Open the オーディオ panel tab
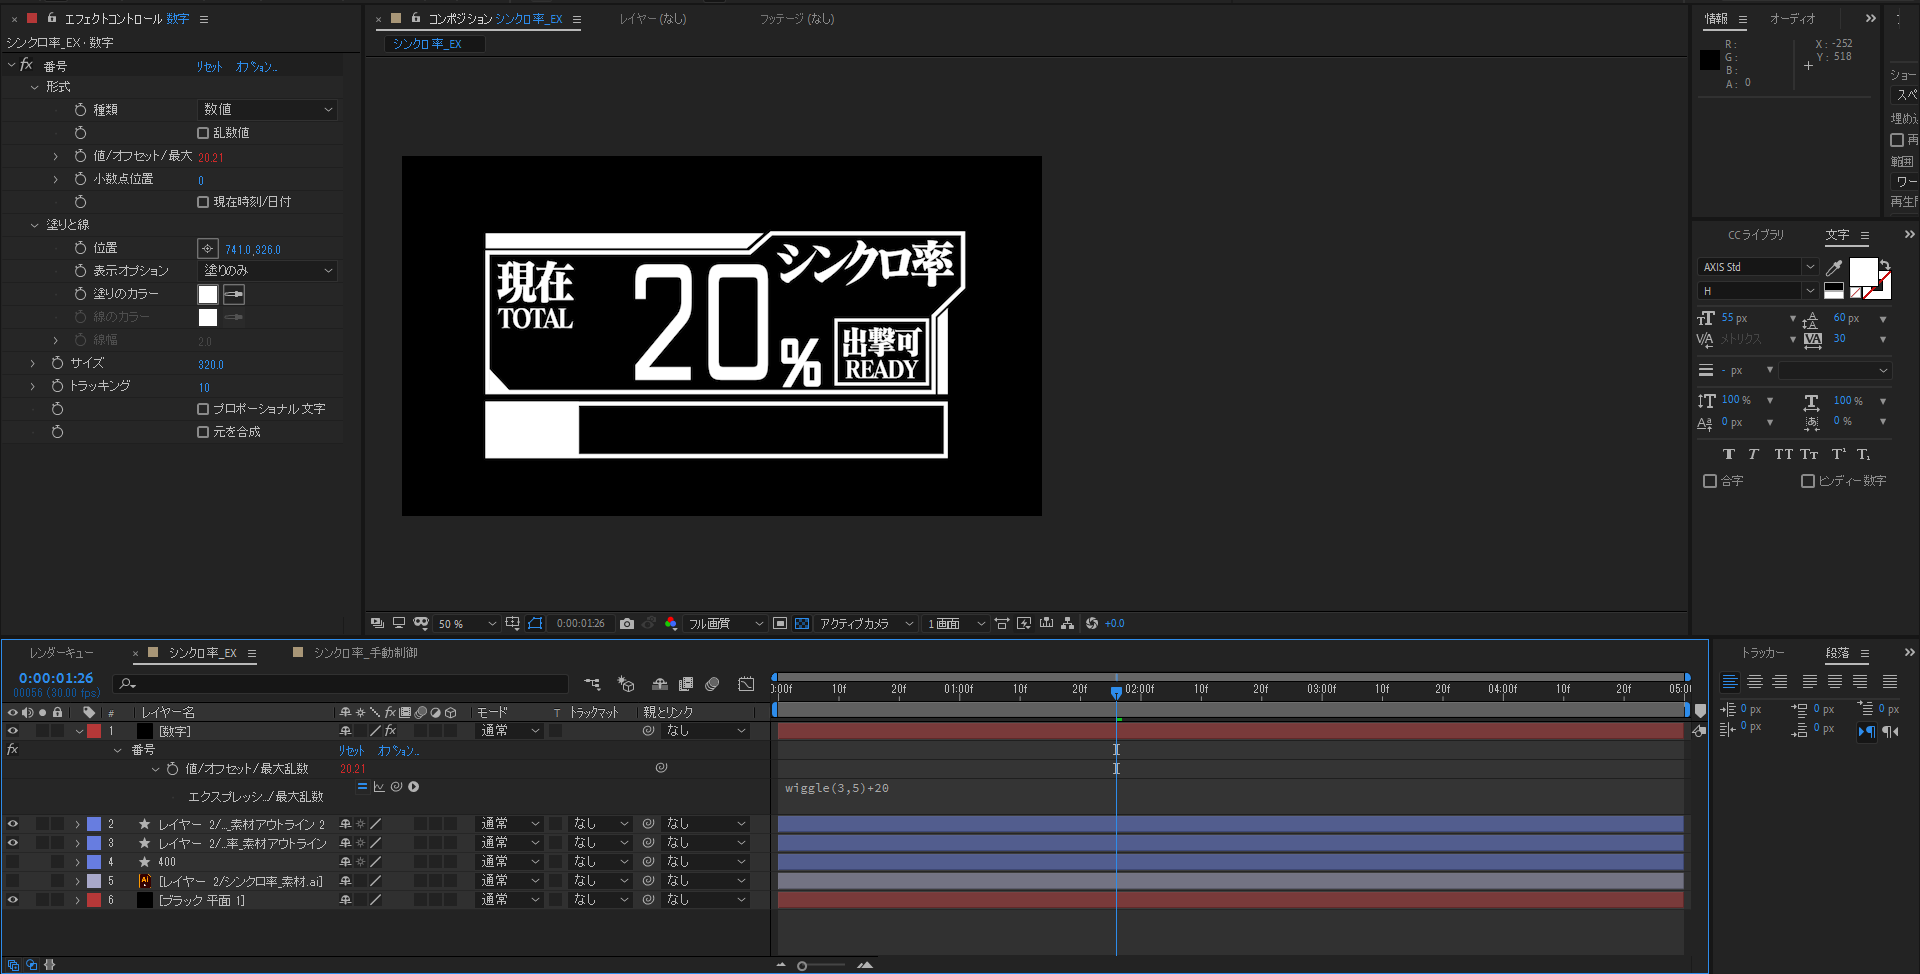1920x974 pixels. [x=1793, y=19]
